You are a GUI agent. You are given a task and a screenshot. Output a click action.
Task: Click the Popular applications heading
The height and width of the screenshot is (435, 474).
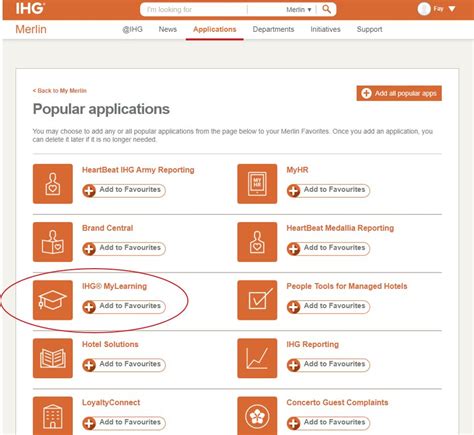pyautogui.click(x=101, y=109)
